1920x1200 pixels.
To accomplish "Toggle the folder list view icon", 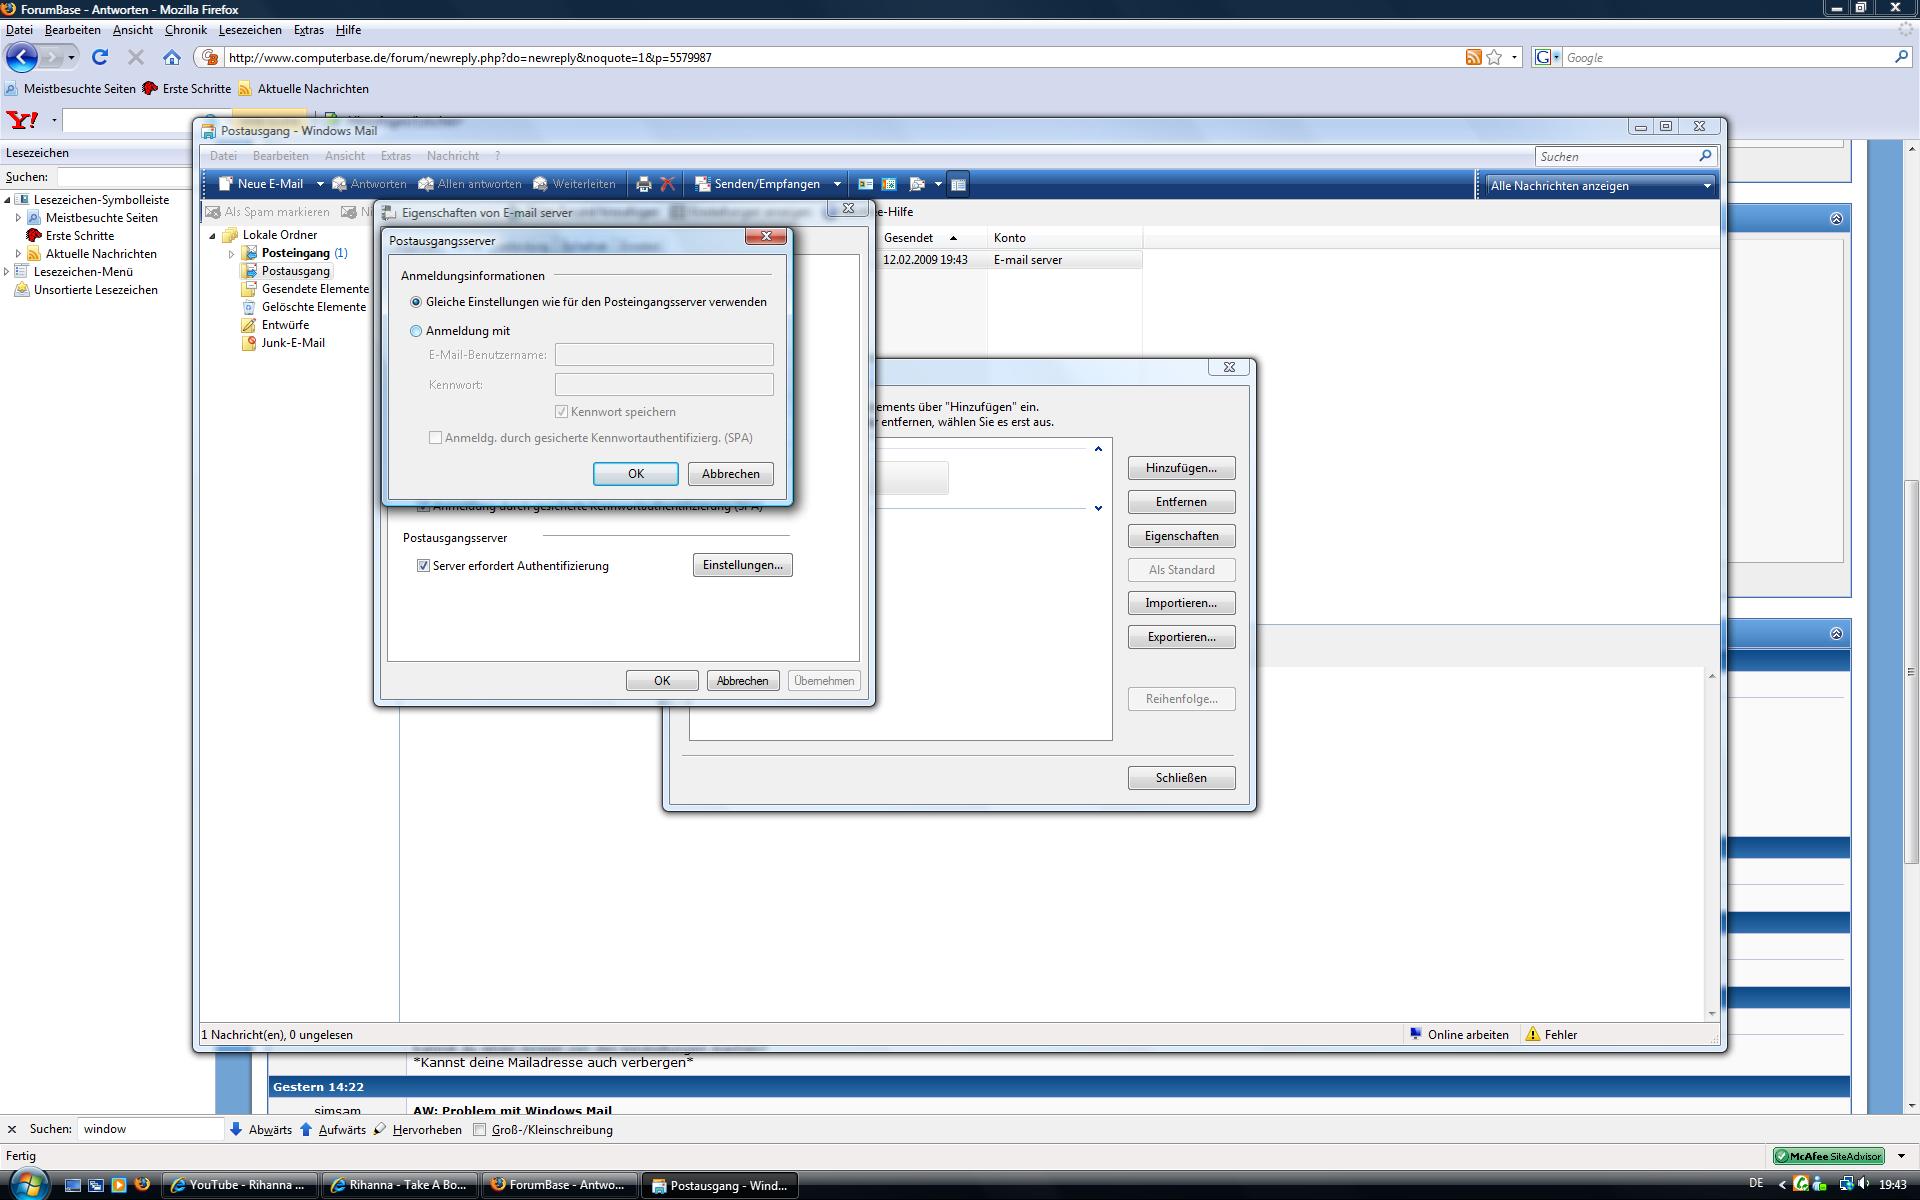I will 958,184.
